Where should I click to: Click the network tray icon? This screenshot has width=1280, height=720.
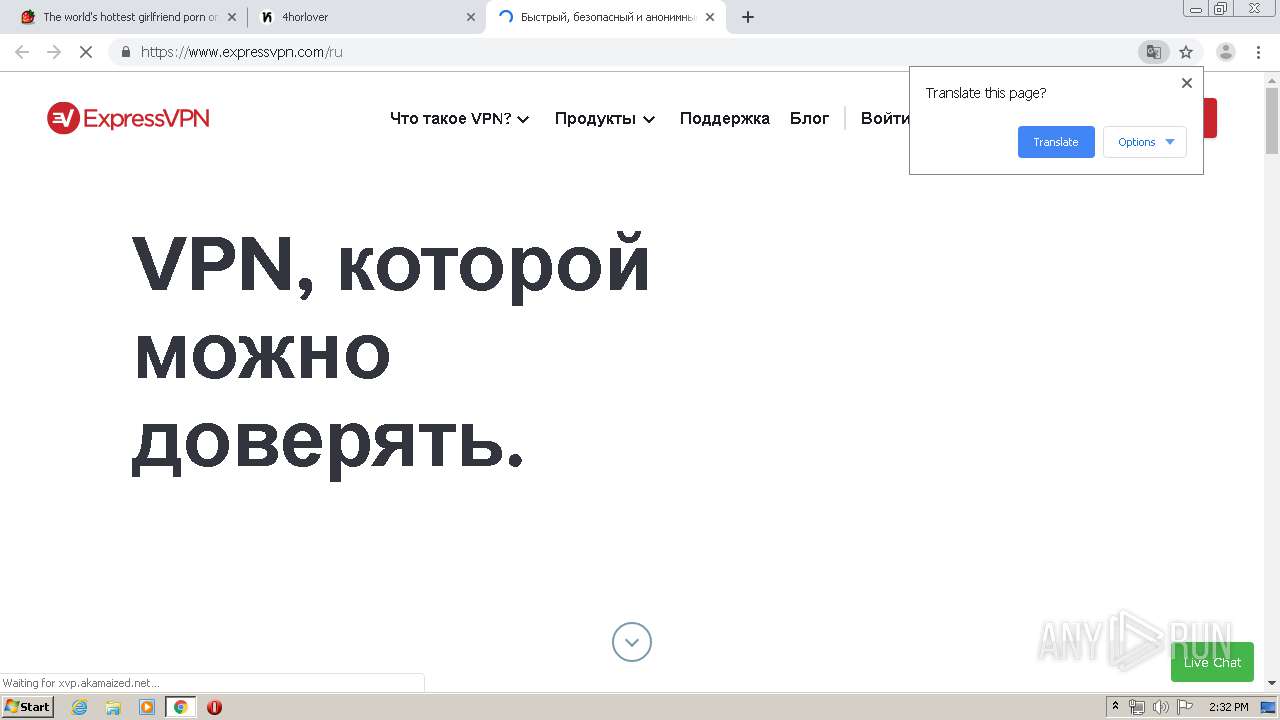[1137, 707]
